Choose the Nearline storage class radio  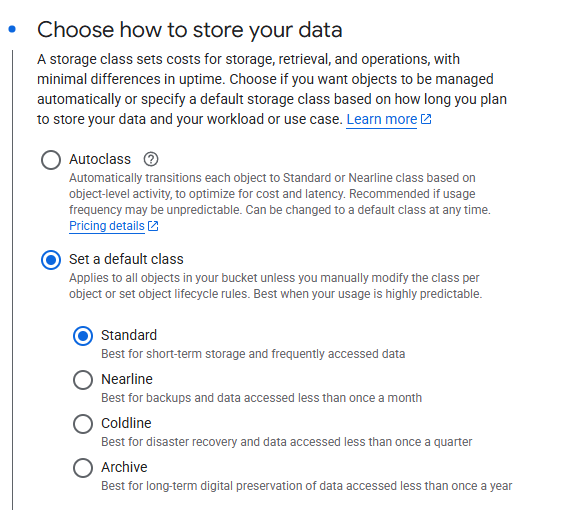[83, 380]
